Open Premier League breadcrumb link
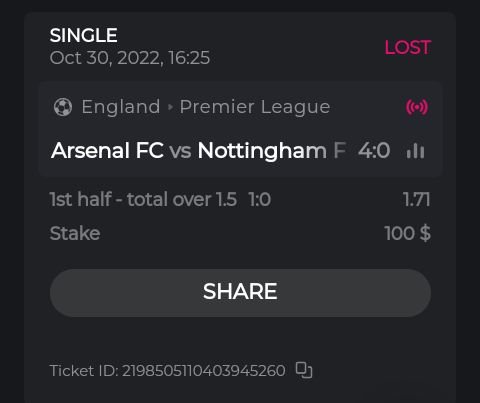 coord(255,107)
